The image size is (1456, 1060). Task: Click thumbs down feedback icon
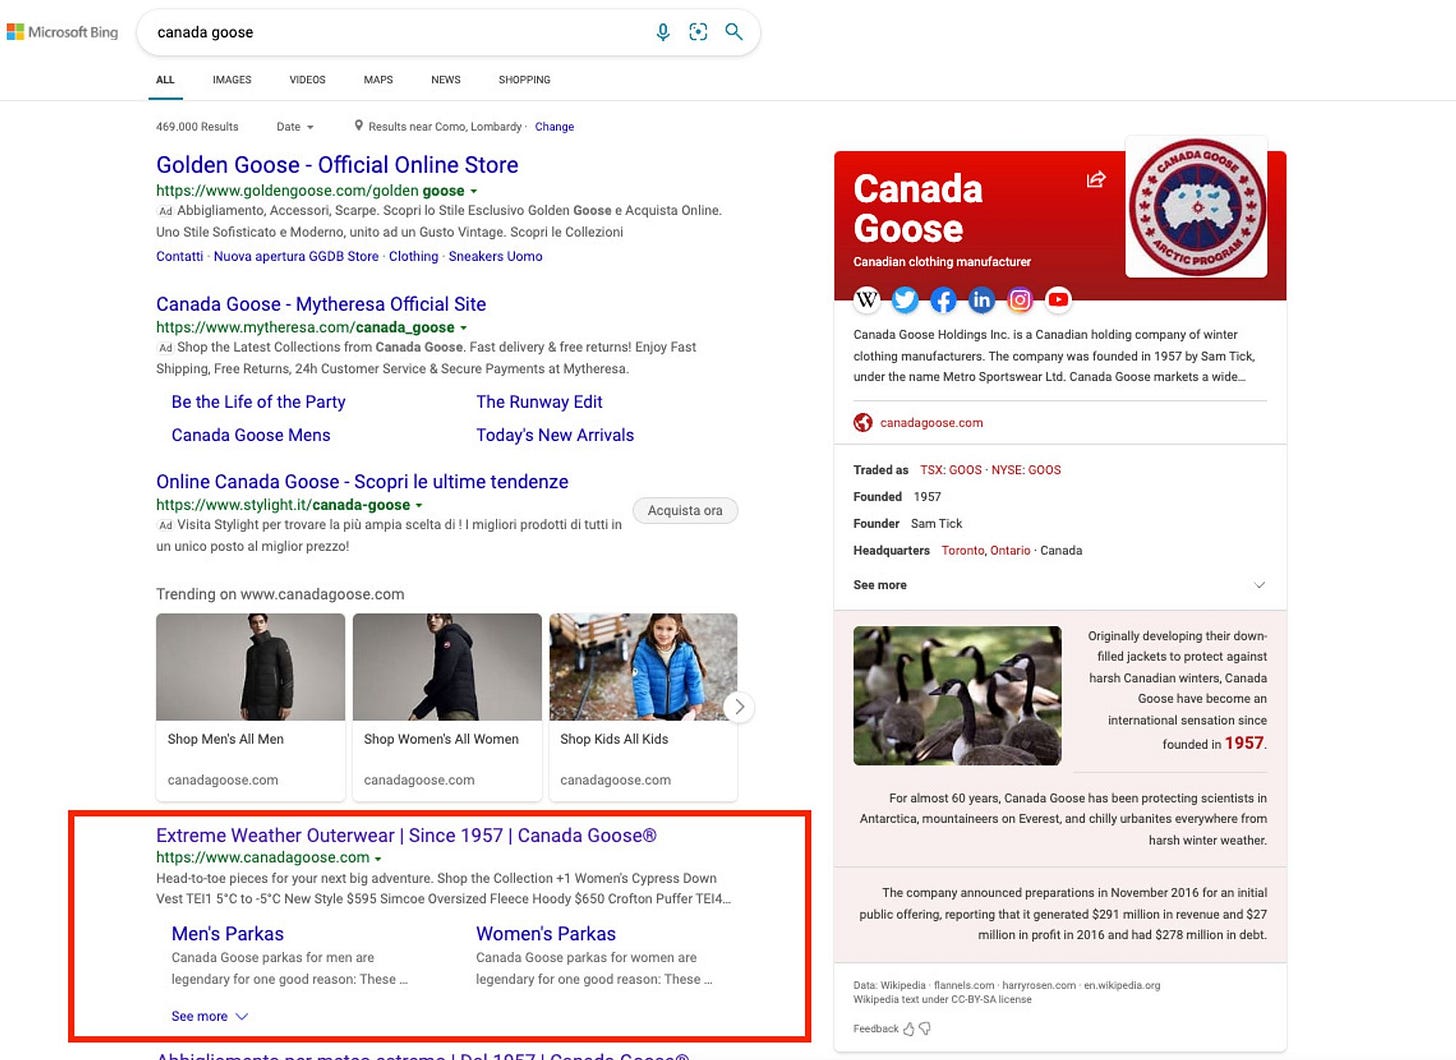coord(924,1028)
